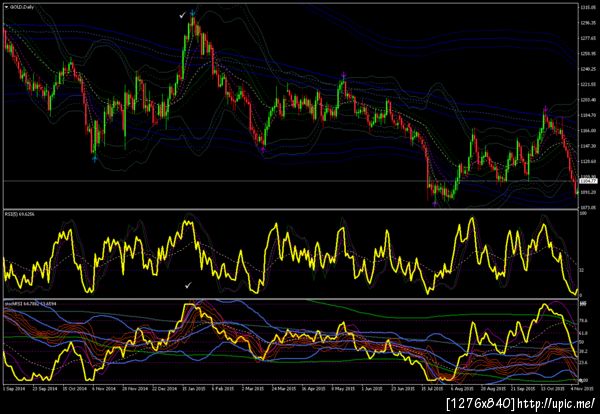Viewport: 600px width, 414px height.
Task: Click the 1277.65 price axis label
Action: (x=588, y=38)
